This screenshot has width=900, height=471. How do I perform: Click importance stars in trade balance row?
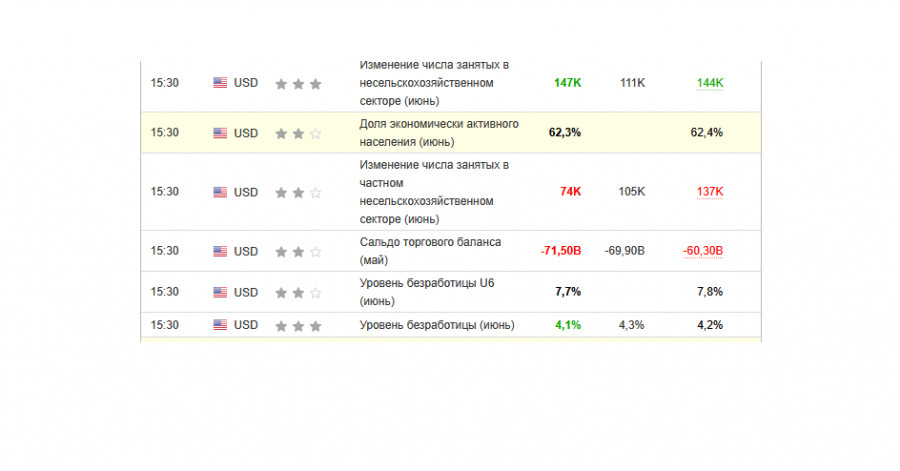pyautogui.click(x=298, y=252)
